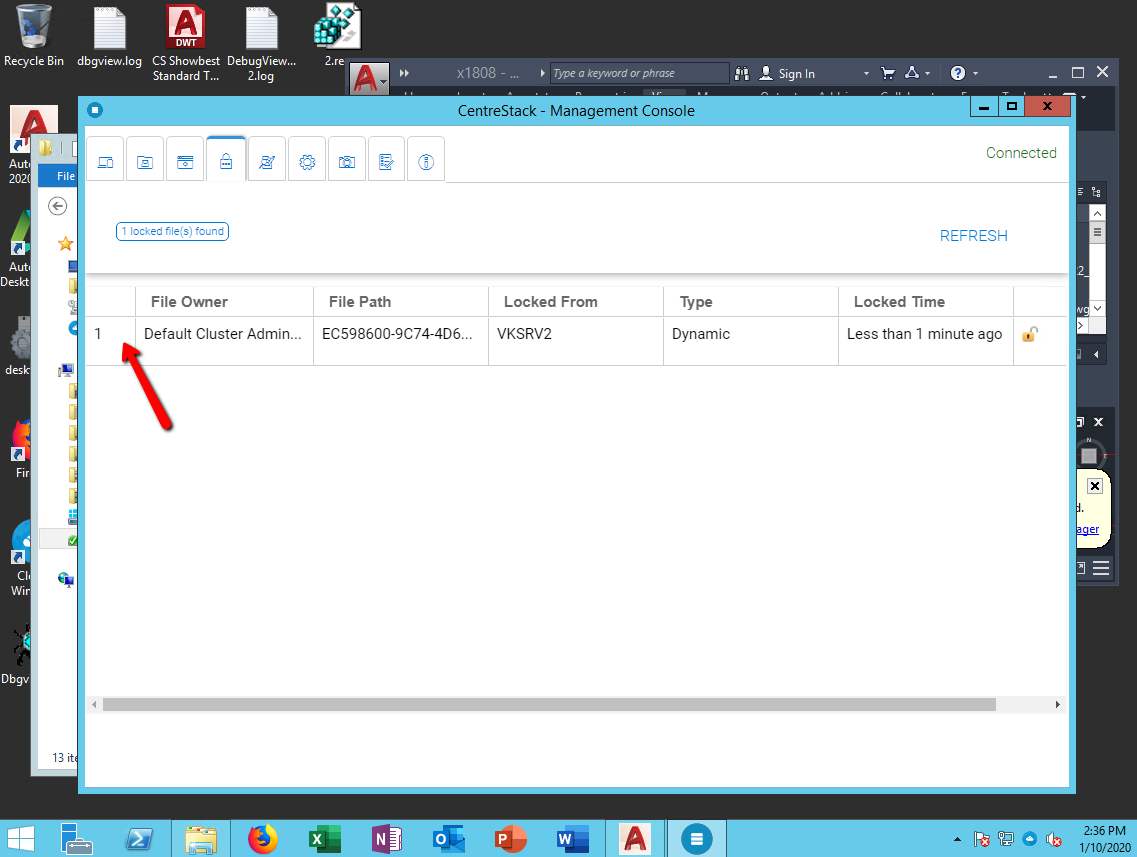Click the Connected status label
This screenshot has width=1137, height=857.
coord(1021,153)
